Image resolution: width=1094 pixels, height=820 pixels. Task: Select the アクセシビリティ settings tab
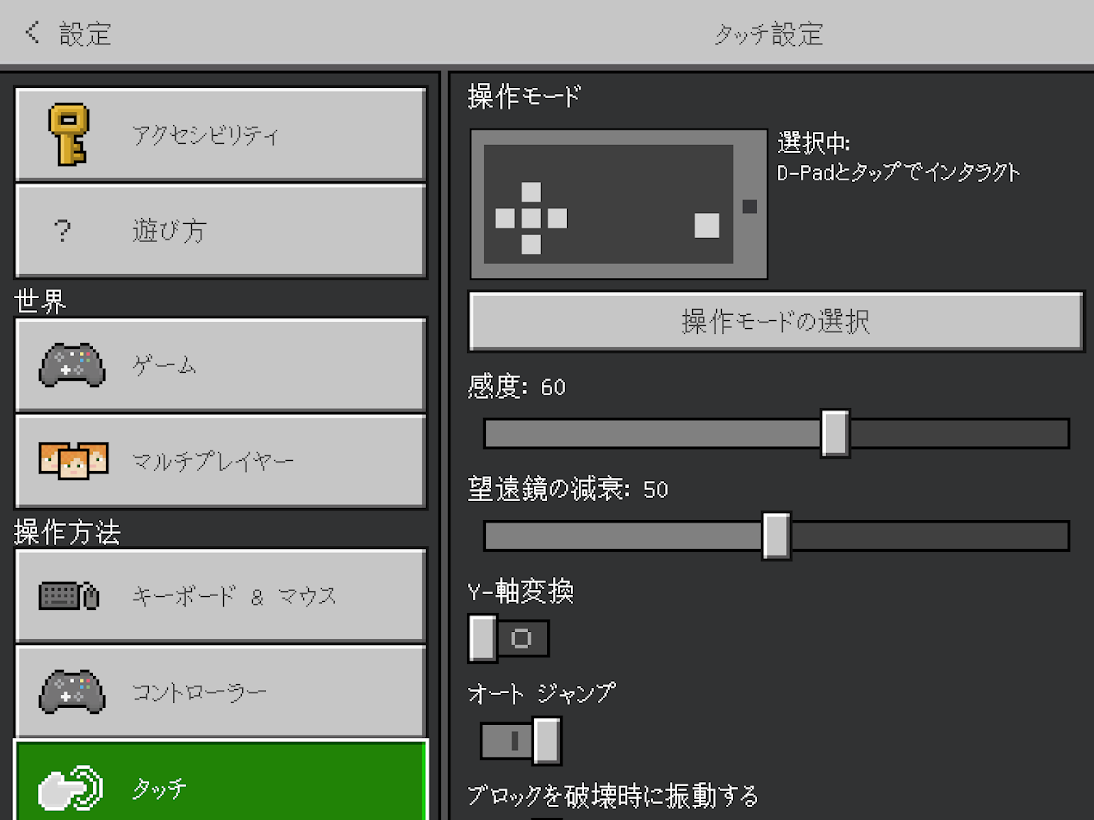coord(220,135)
